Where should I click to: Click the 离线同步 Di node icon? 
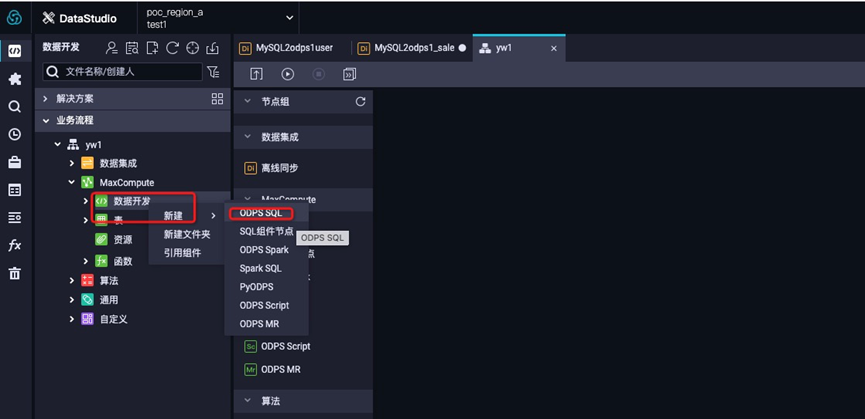click(x=250, y=168)
